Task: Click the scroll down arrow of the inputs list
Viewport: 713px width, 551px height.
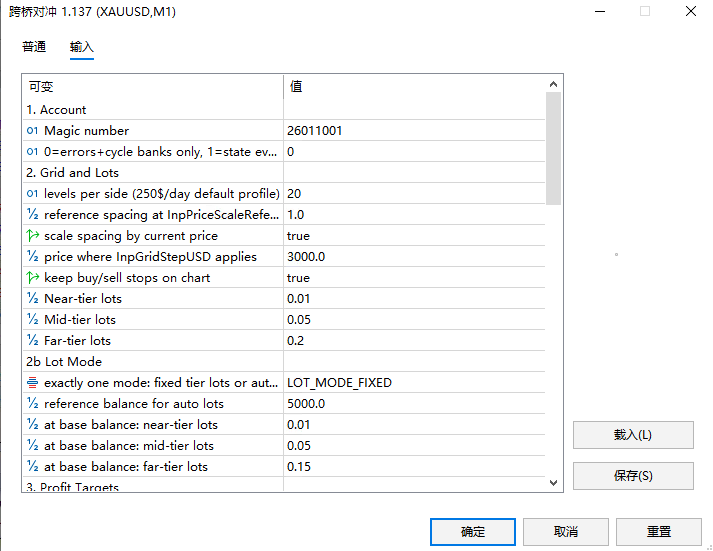Action: pos(553,483)
